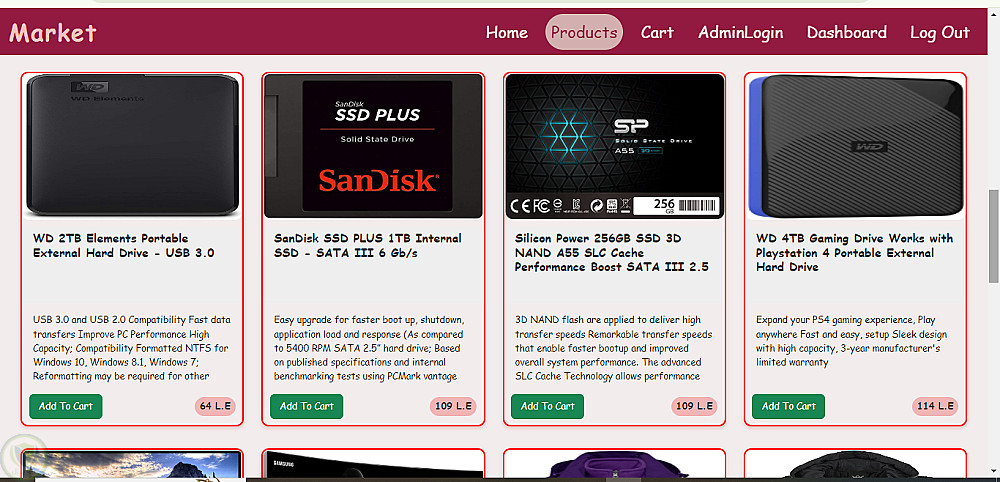Open the Home page link
Viewport: 1000px width, 482px height.
click(x=506, y=33)
